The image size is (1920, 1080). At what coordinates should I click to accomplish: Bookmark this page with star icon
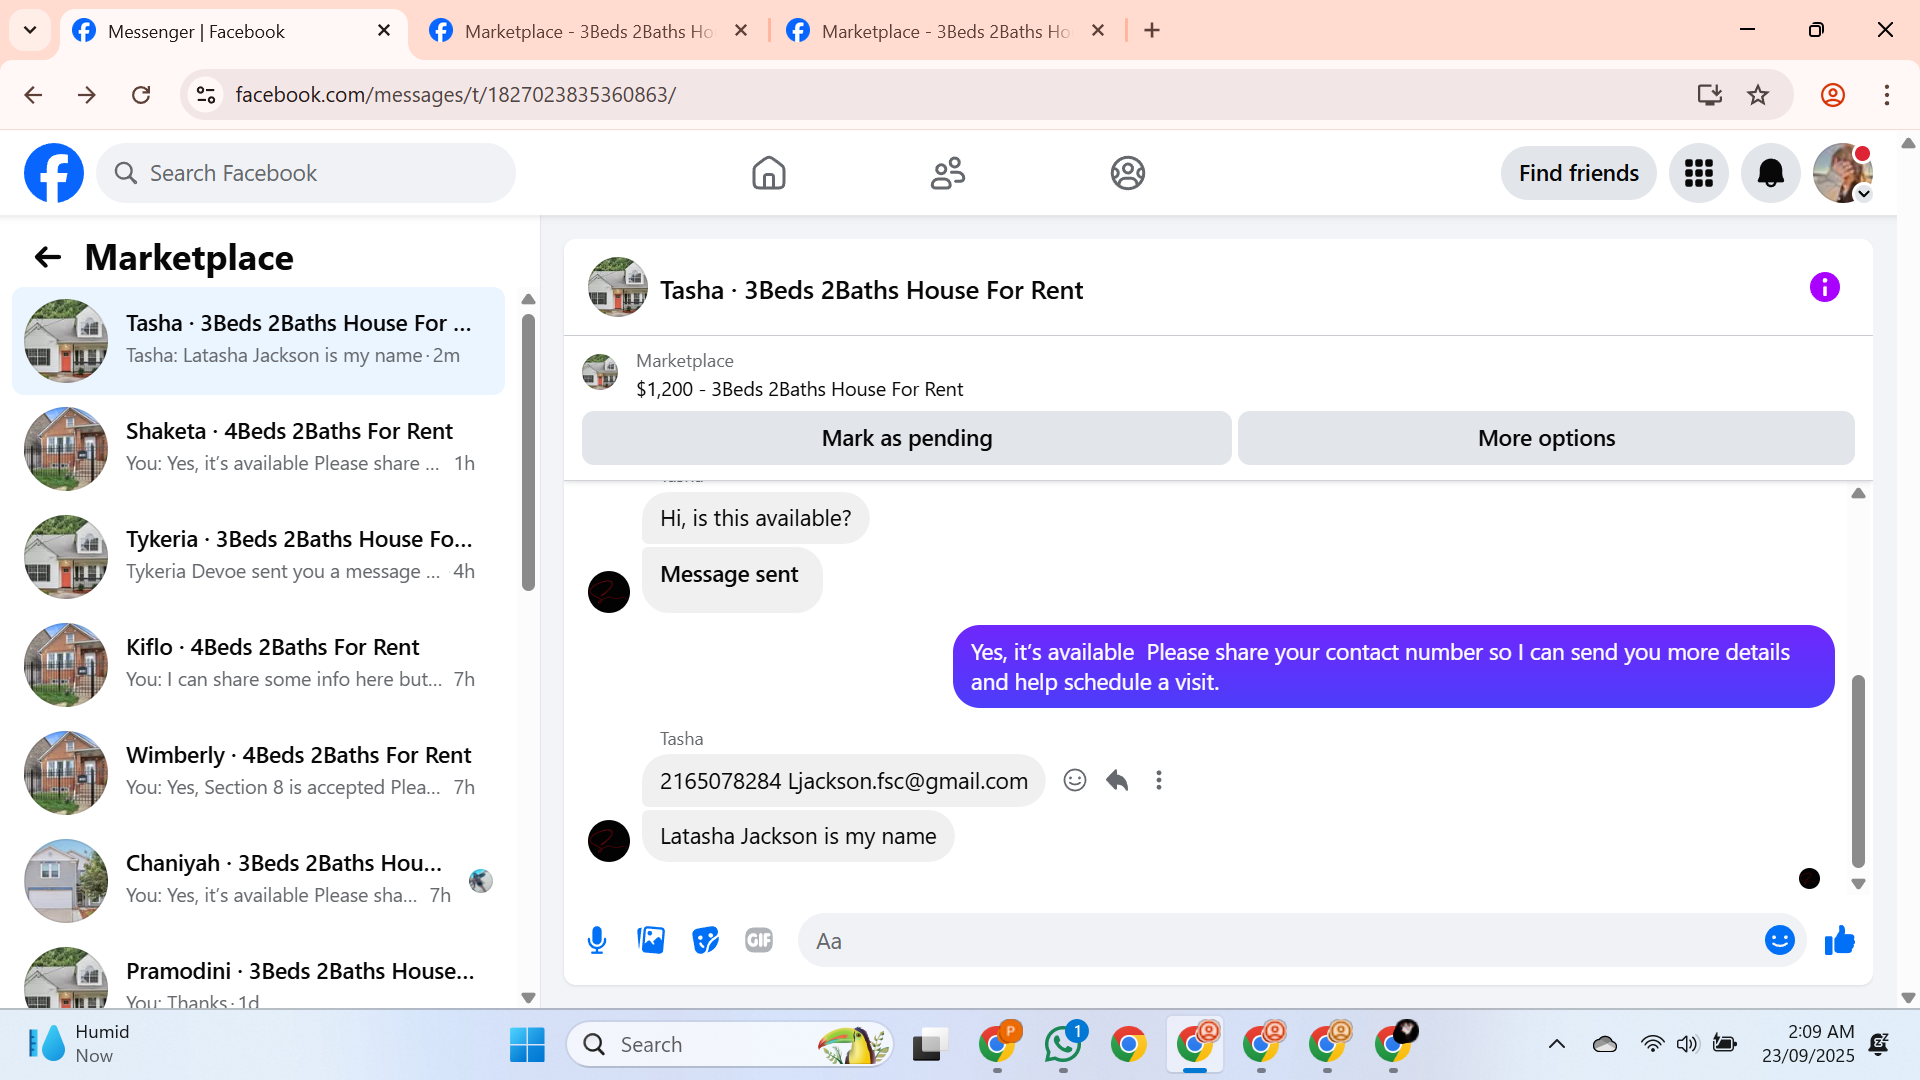click(x=1758, y=95)
